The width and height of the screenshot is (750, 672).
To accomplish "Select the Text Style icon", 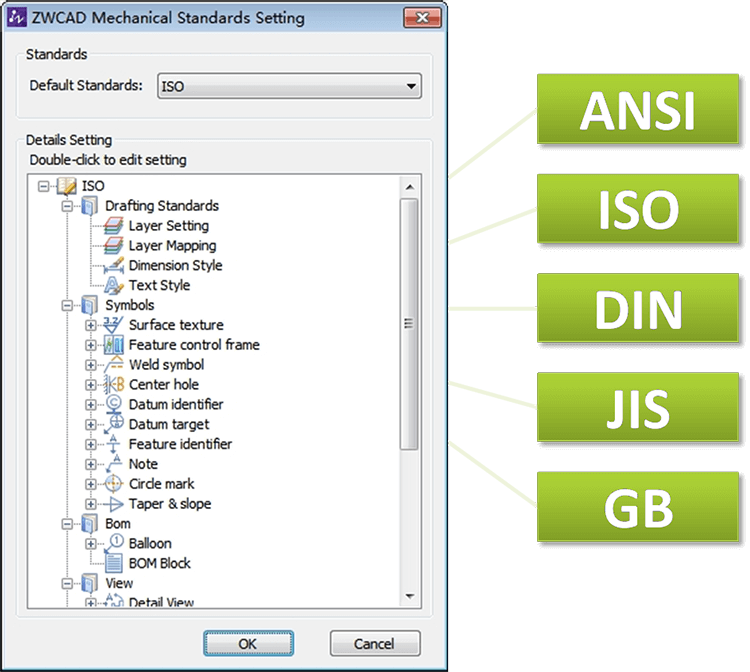I will point(113,285).
